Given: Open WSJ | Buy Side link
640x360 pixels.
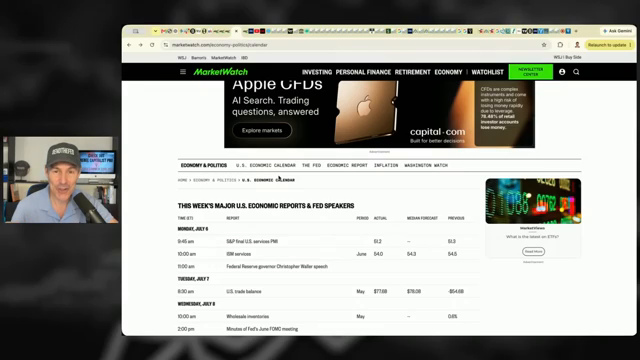Looking at the screenshot, I should [x=567, y=58].
